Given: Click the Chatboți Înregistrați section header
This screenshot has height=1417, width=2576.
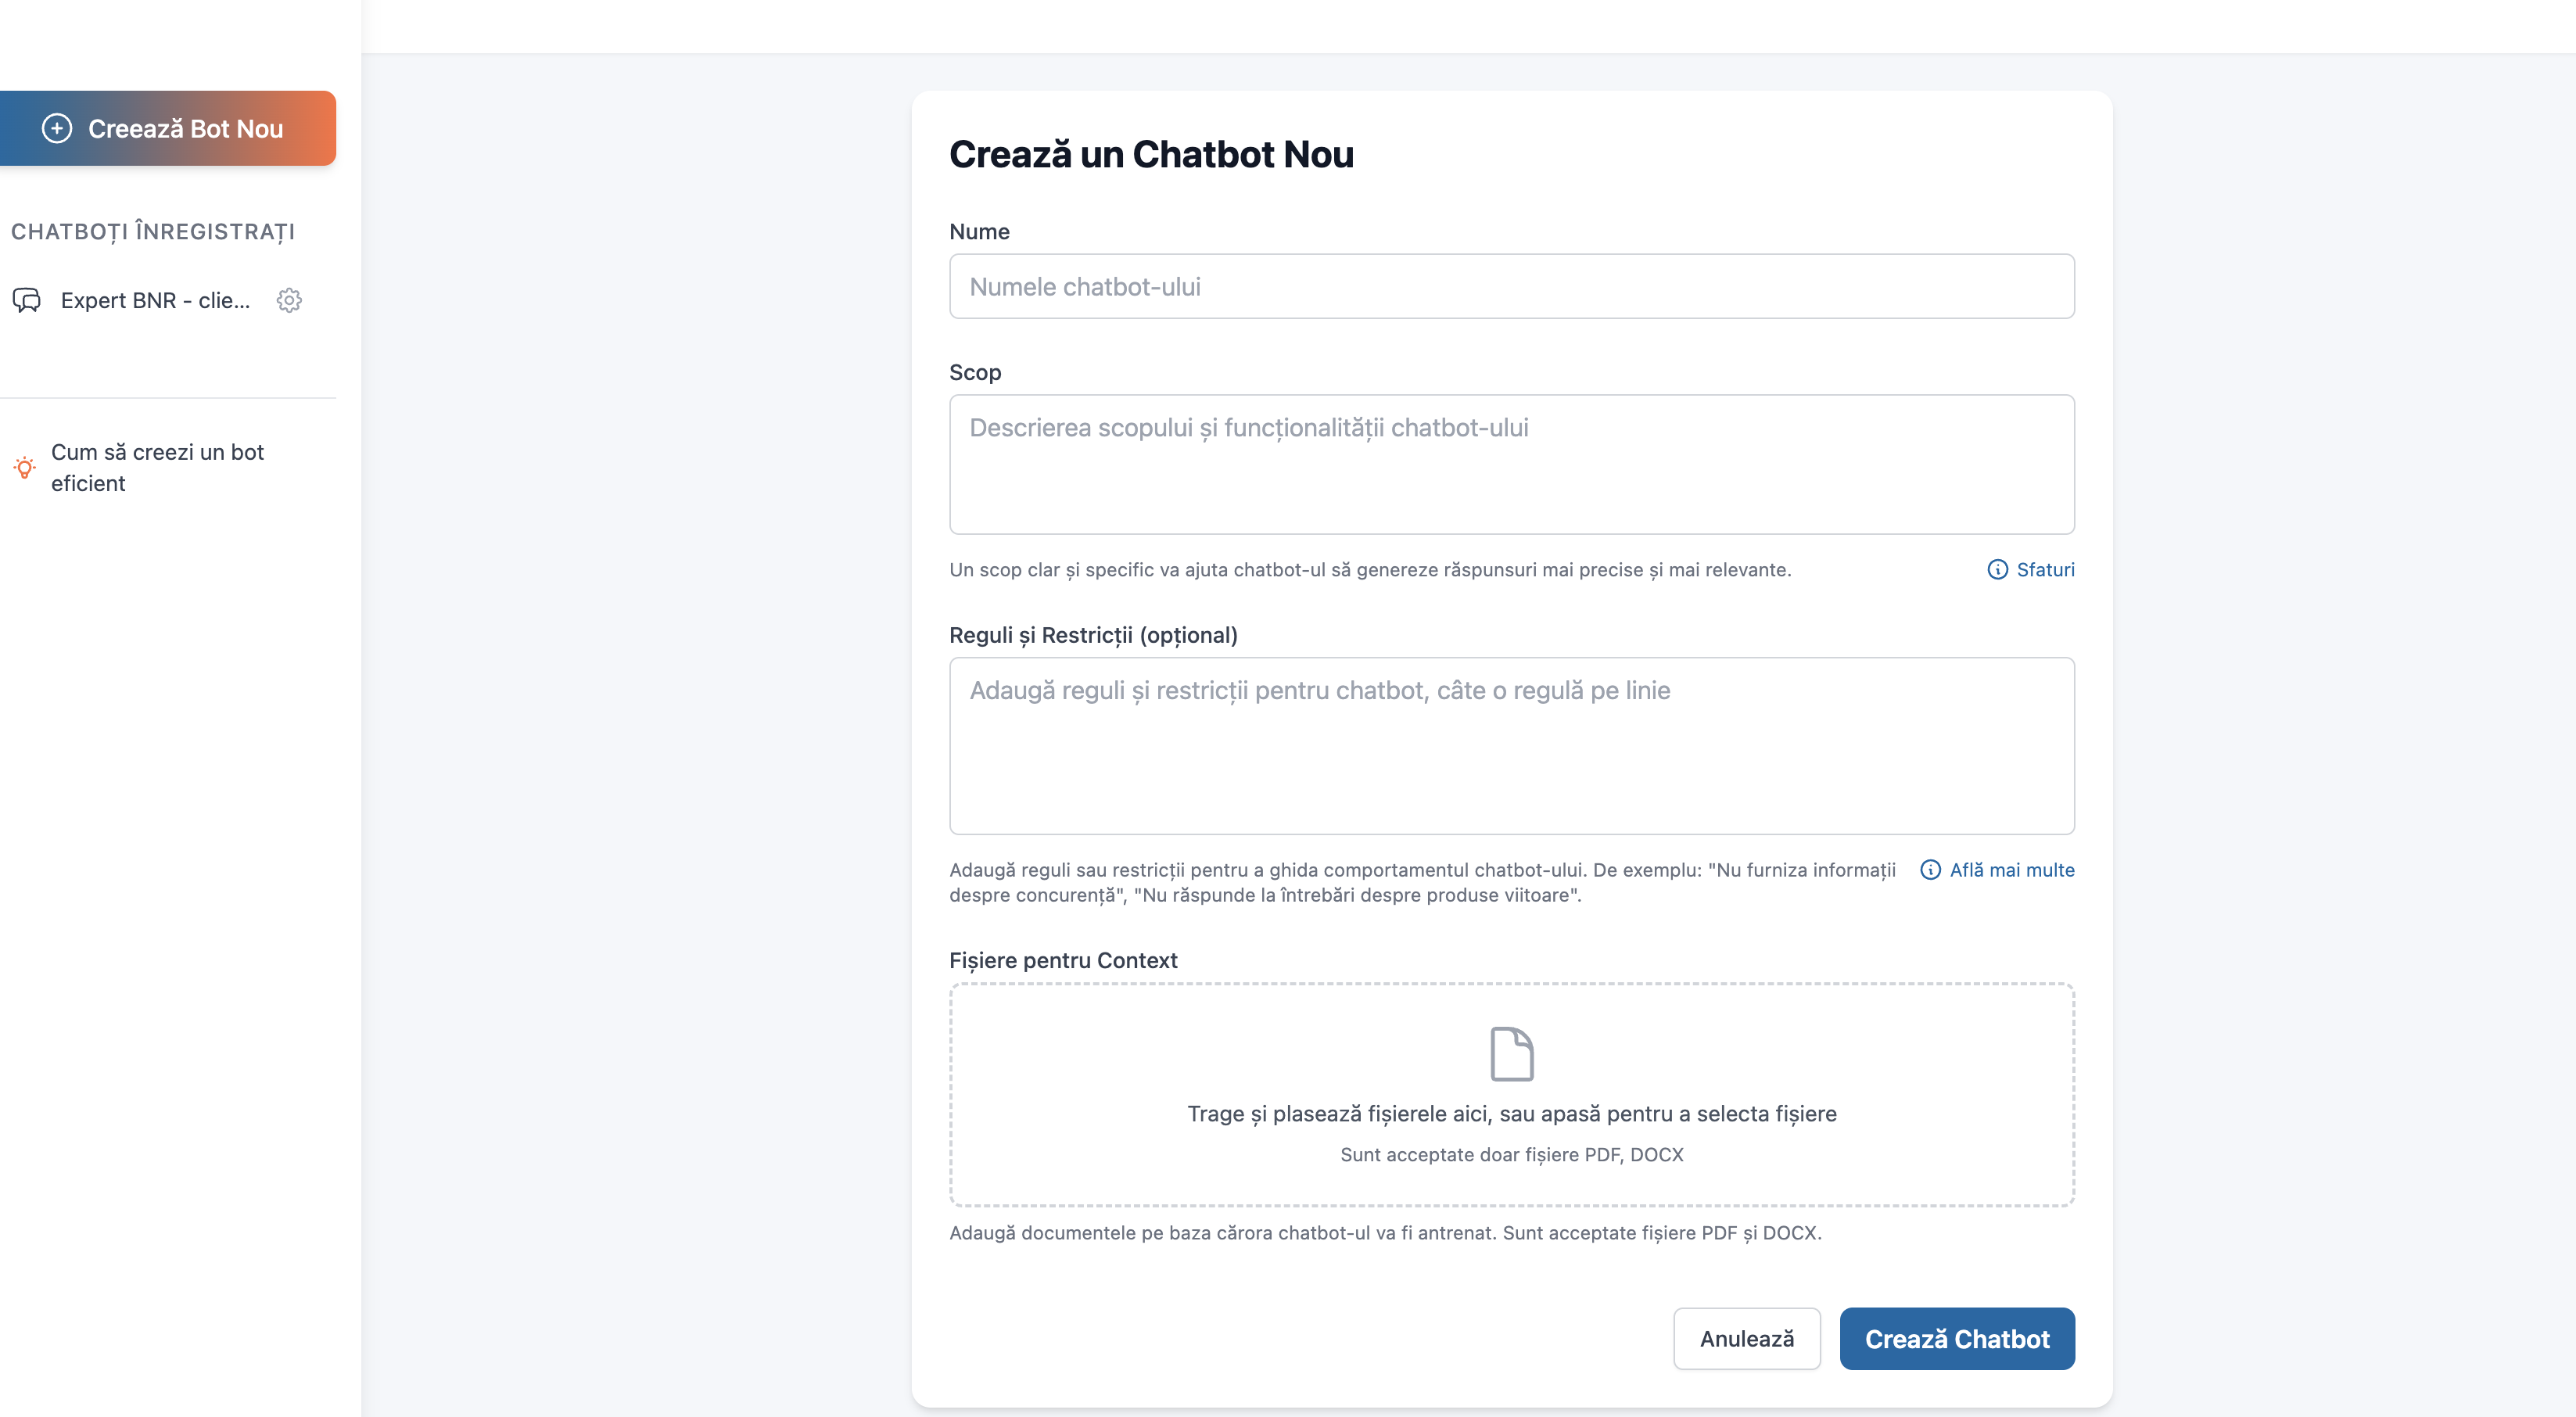Looking at the screenshot, I should [153, 232].
